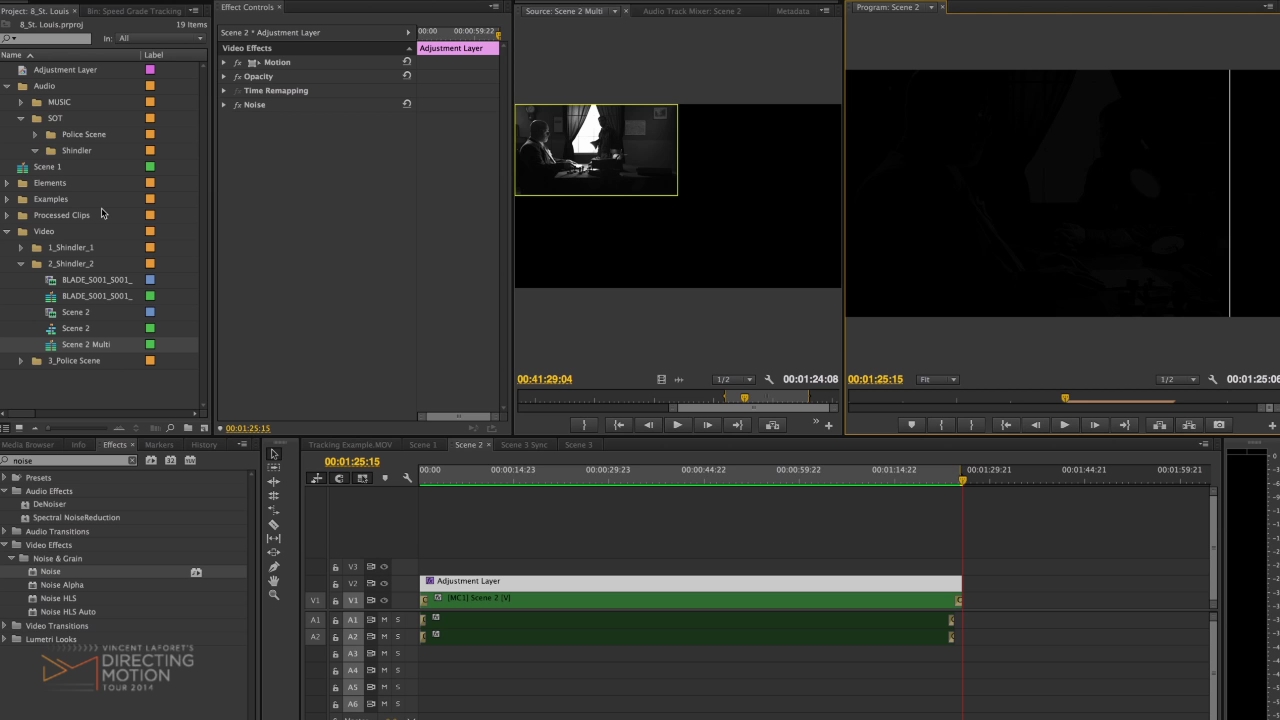The width and height of the screenshot is (1280, 720).
Task: Select the Pen tool in tools panel
Action: click(x=274, y=567)
